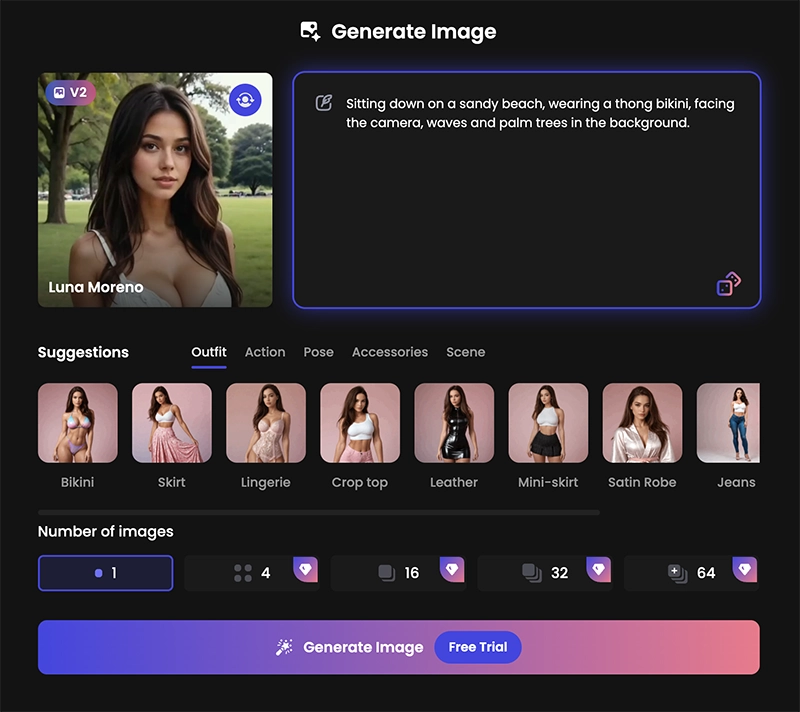800x712 pixels.
Task: Click the premium gem badge on 64 images
Action: 744,569
